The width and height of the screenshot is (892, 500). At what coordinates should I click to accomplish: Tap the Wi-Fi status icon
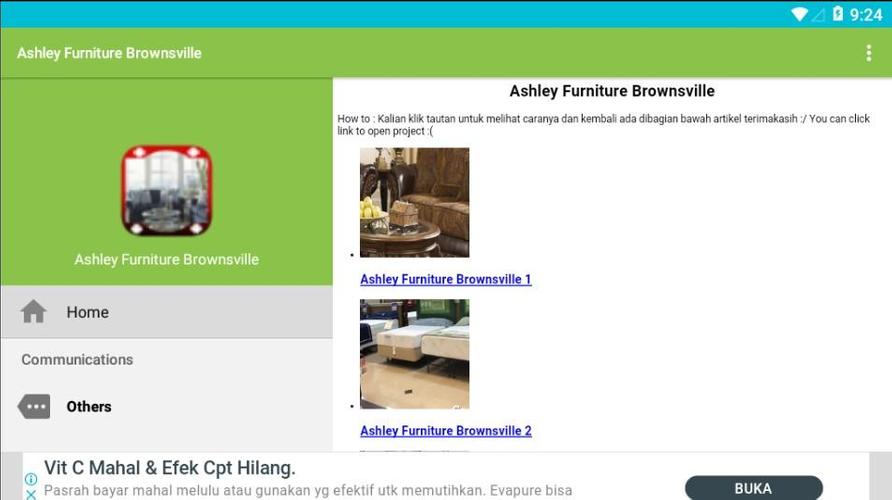pos(800,14)
